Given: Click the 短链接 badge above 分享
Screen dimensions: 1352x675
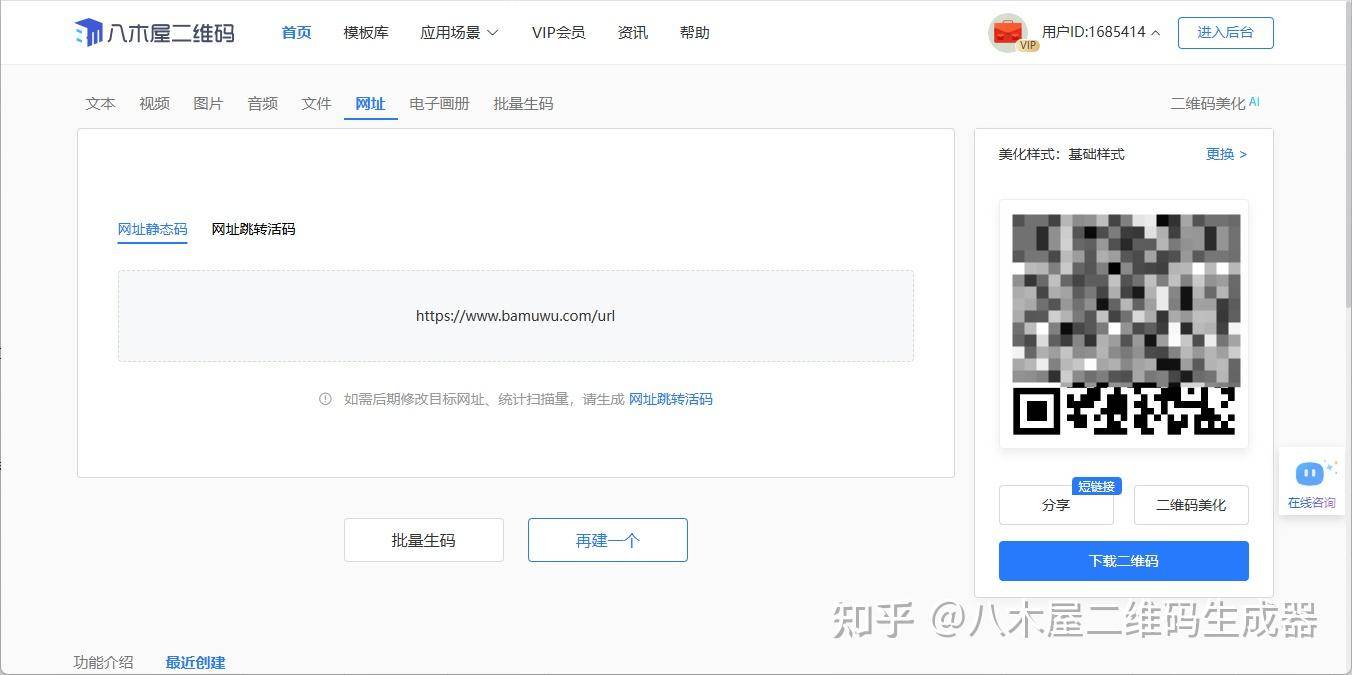Looking at the screenshot, I should (1097, 486).
